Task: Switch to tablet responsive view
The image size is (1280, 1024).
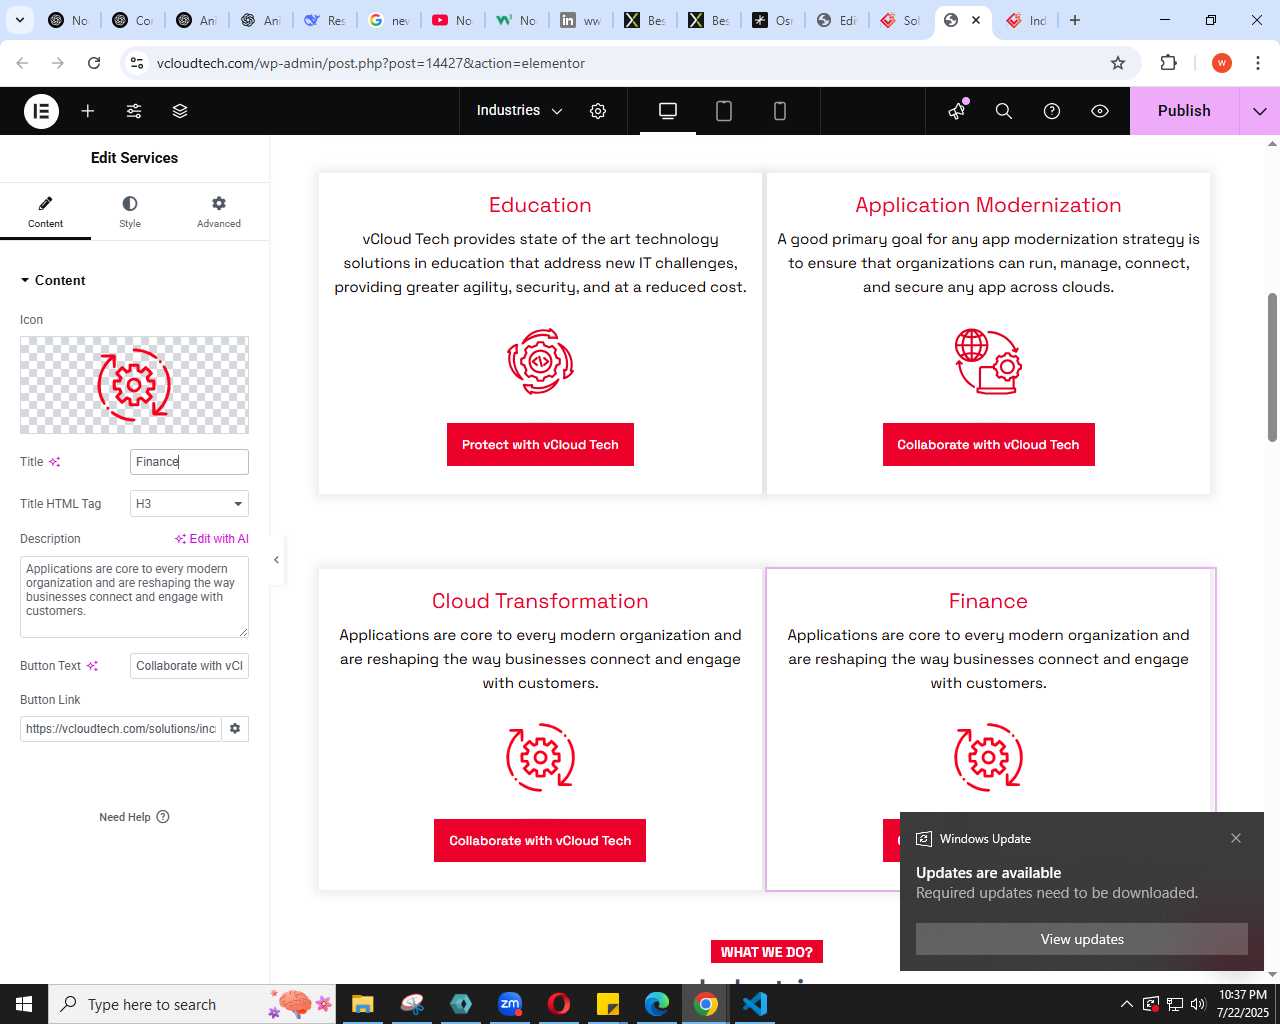Action: tap(724, 111)
